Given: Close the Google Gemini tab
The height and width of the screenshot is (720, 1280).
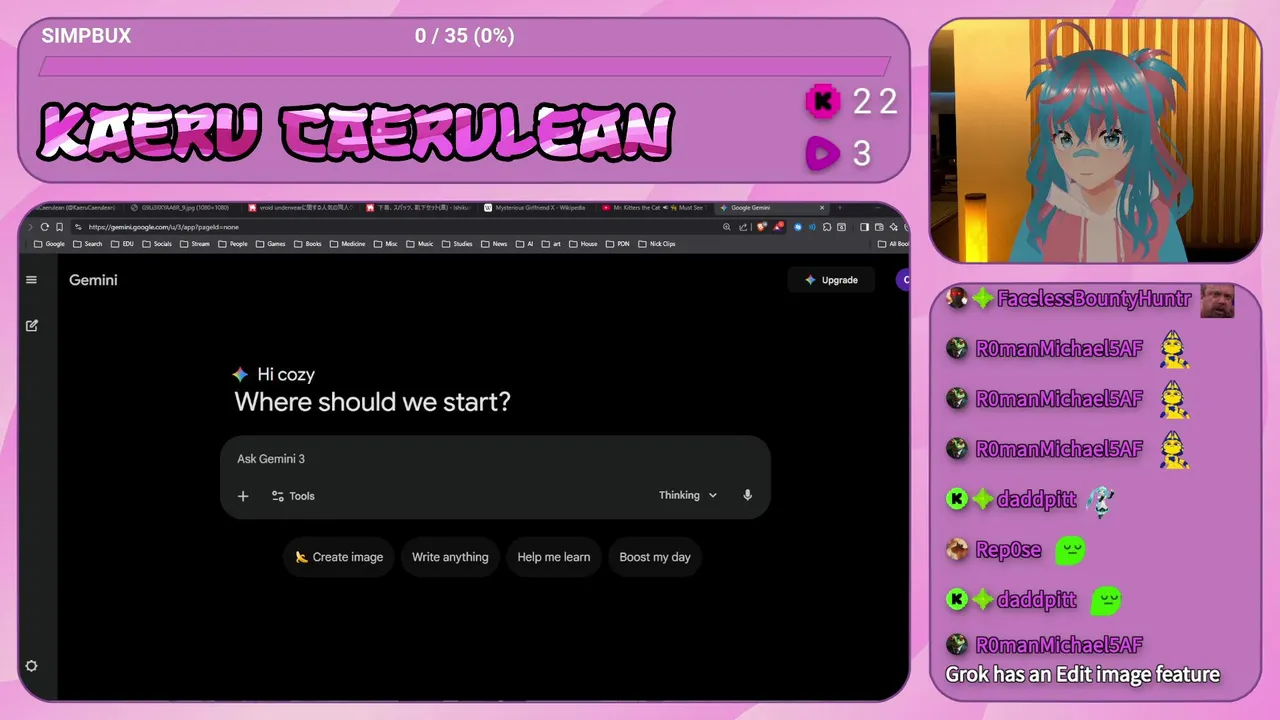Looking at the screenshot, I should click(x=822, y=208).
